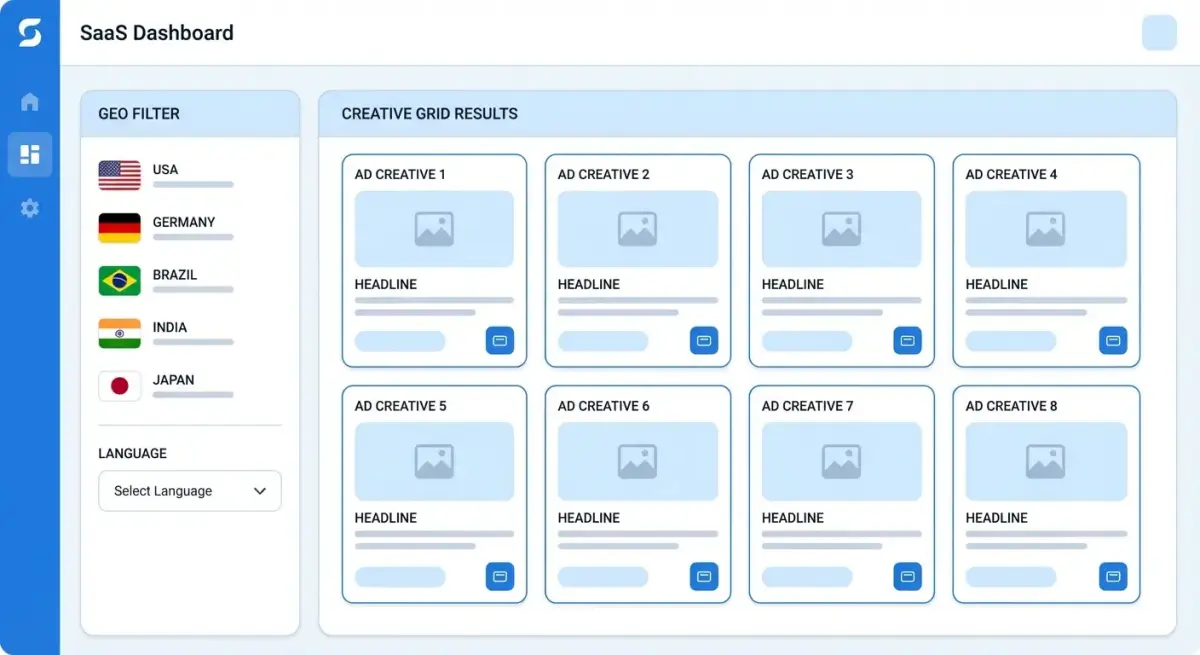Select USA in the geo filter
This screenshot has height=655, width=1200.
click(165, 175)
